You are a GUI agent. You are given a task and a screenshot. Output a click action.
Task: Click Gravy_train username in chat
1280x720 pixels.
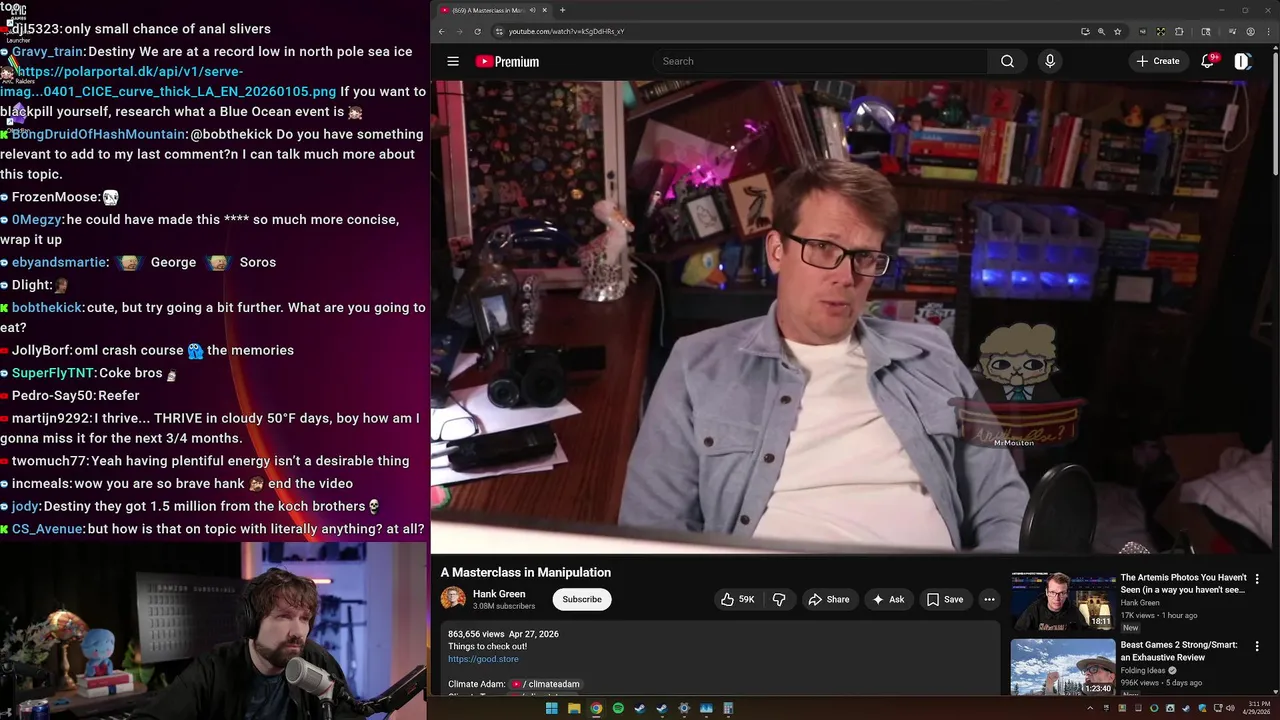48,51
